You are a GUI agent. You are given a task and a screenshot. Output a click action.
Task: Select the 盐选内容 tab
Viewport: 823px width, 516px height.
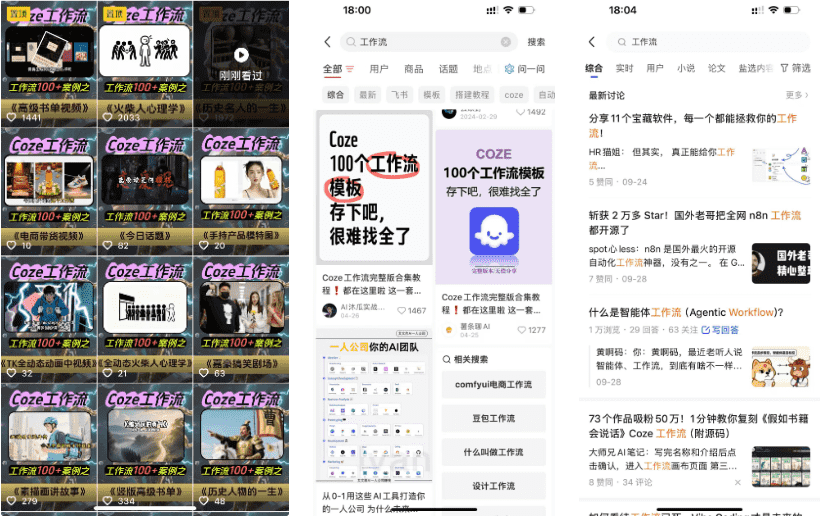coord(755,68)
